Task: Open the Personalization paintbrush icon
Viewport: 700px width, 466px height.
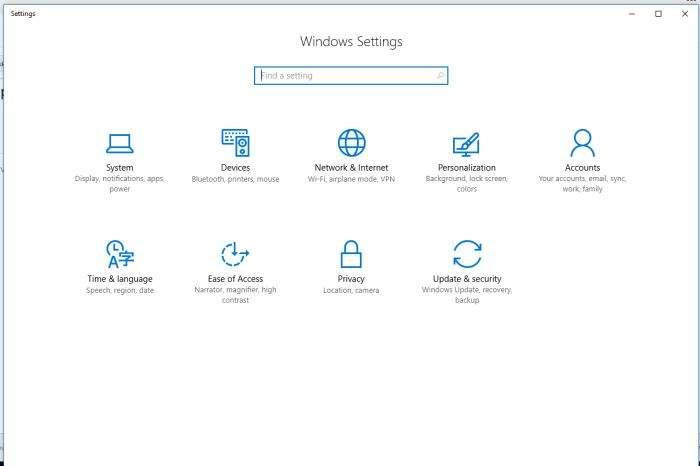Action: click(467, 144)
